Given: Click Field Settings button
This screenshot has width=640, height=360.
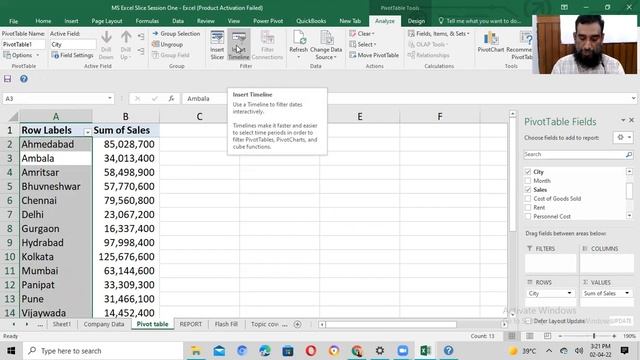Looking at the screenshot, I should click(72, 55).
